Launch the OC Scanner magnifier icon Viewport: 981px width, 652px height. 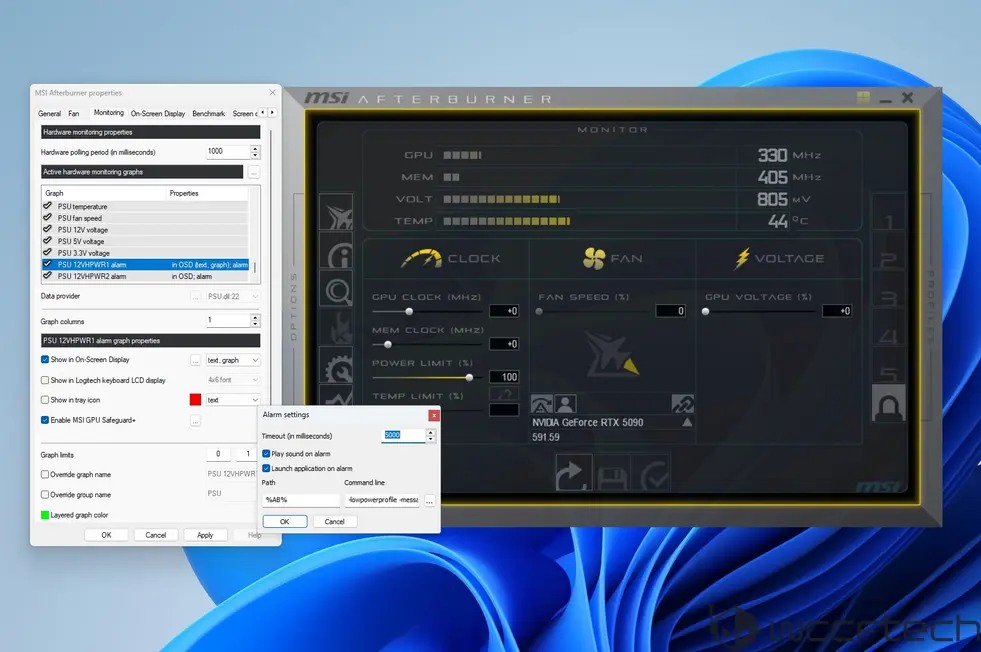[338, 291]
